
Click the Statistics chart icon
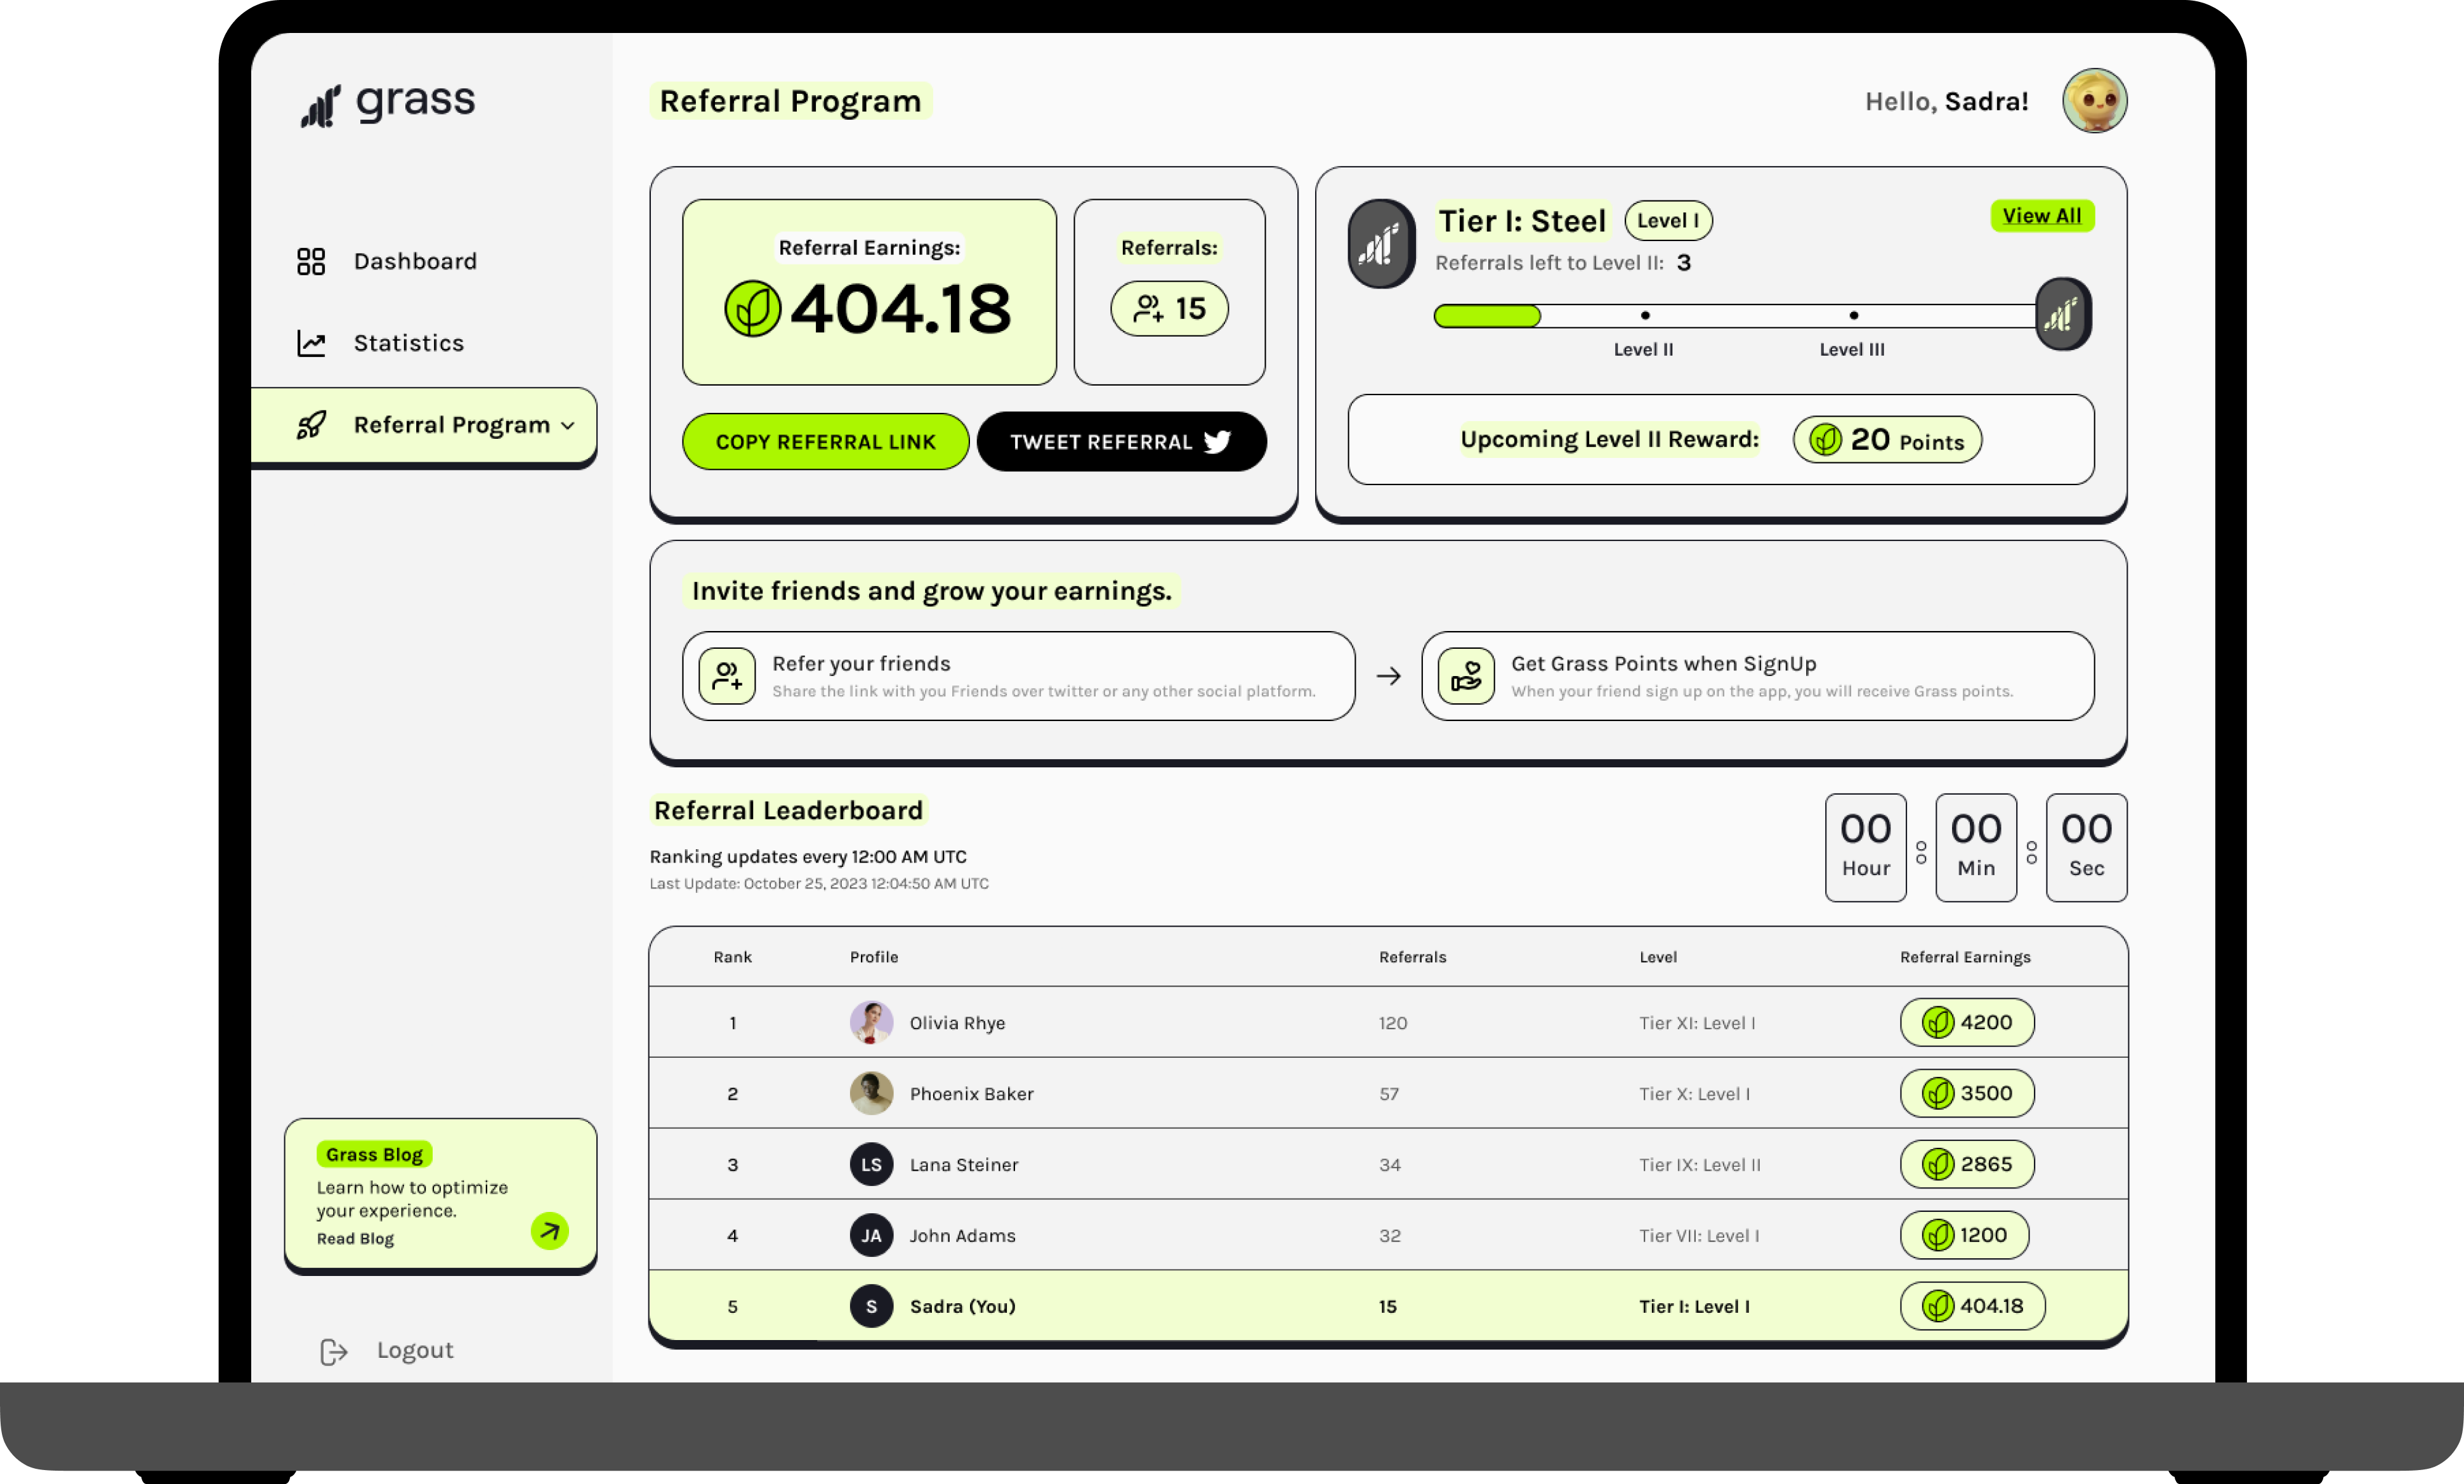tap(313, 342)
